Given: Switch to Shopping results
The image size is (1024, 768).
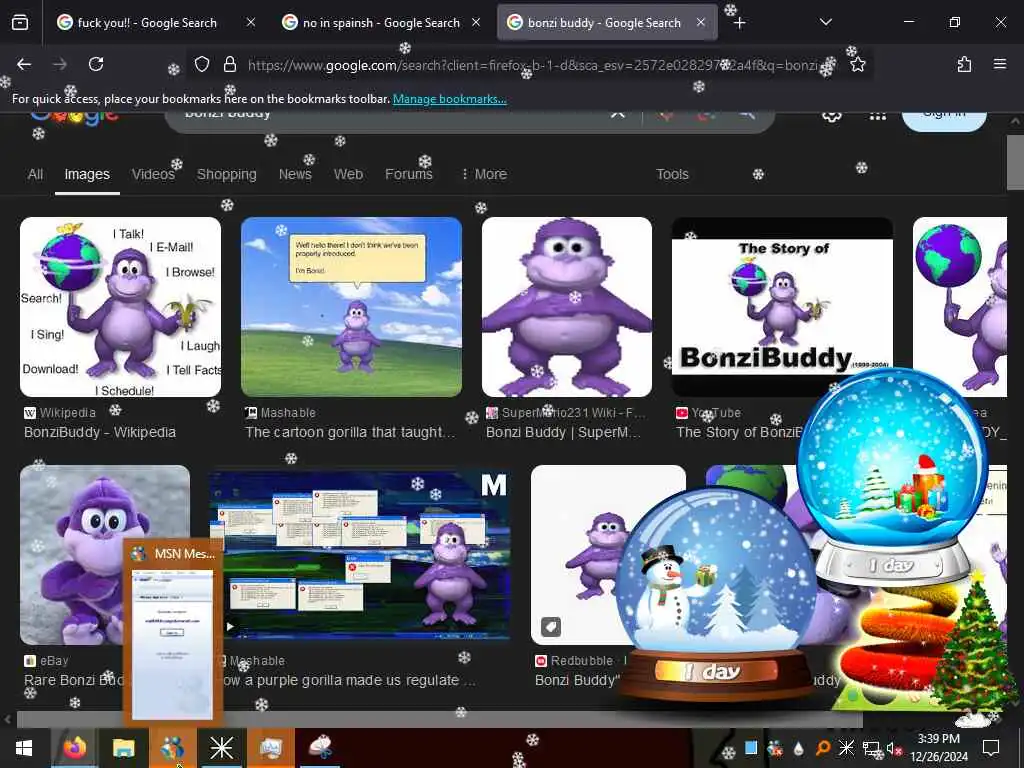Looking at the screenshot, I should point(227,174).
